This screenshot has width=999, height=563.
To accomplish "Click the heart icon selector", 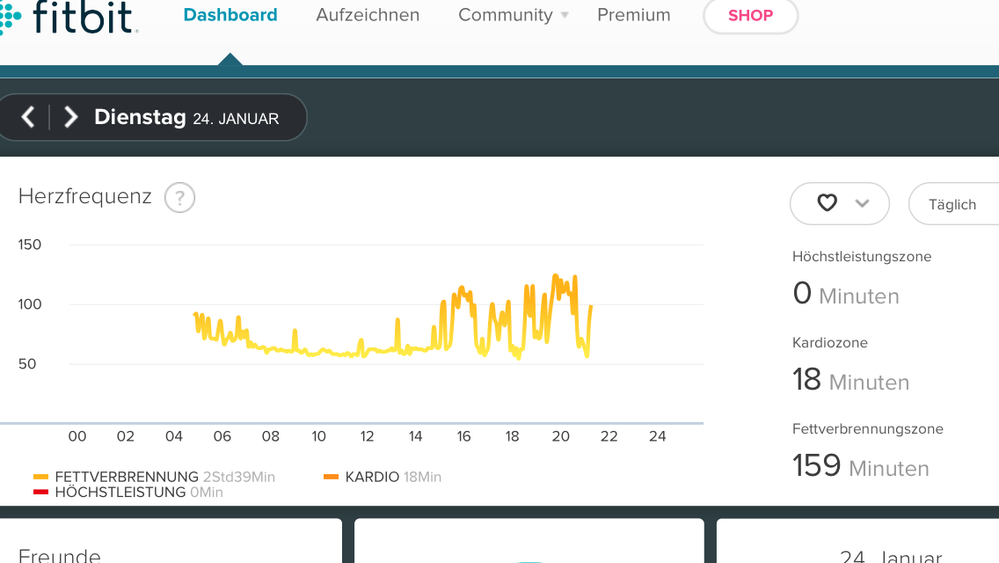I will coord(827,204).
